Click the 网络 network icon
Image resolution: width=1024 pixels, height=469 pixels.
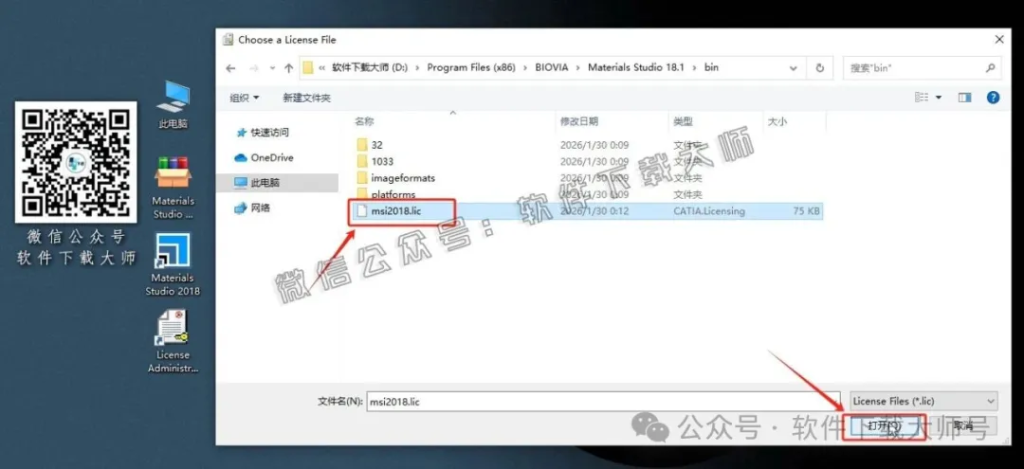[x=240, y=208]
